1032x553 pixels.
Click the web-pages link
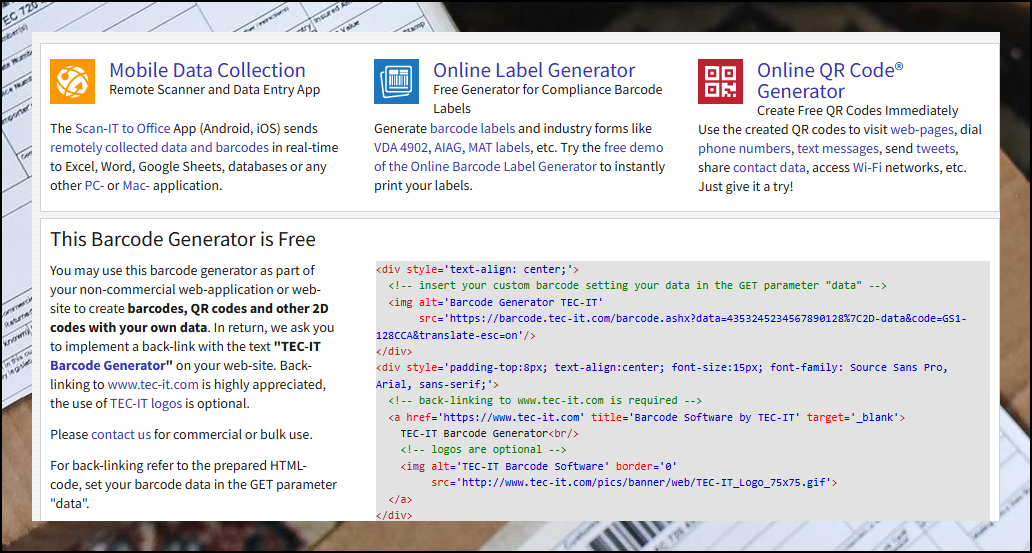(921, 130)
